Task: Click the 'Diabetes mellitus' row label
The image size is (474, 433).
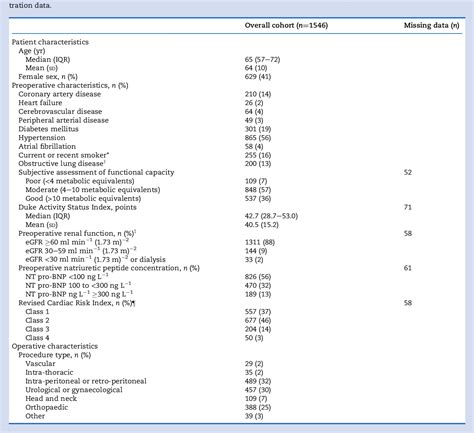Action: (49, 129)
